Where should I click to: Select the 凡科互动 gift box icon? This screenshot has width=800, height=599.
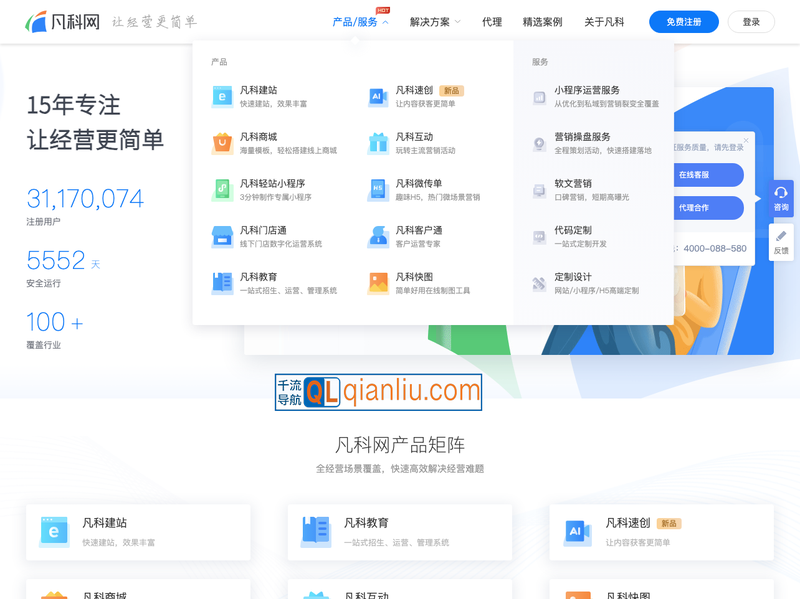[x=378, y=144]
